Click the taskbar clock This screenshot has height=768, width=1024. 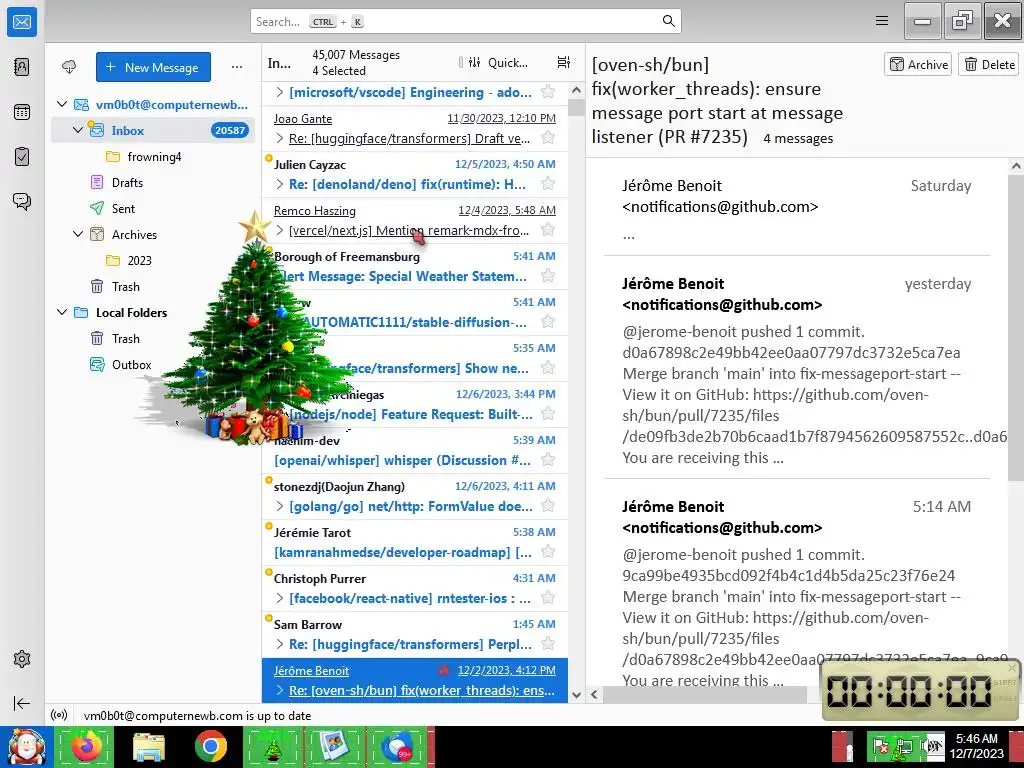pyautogui.click(x=977, y=746)
